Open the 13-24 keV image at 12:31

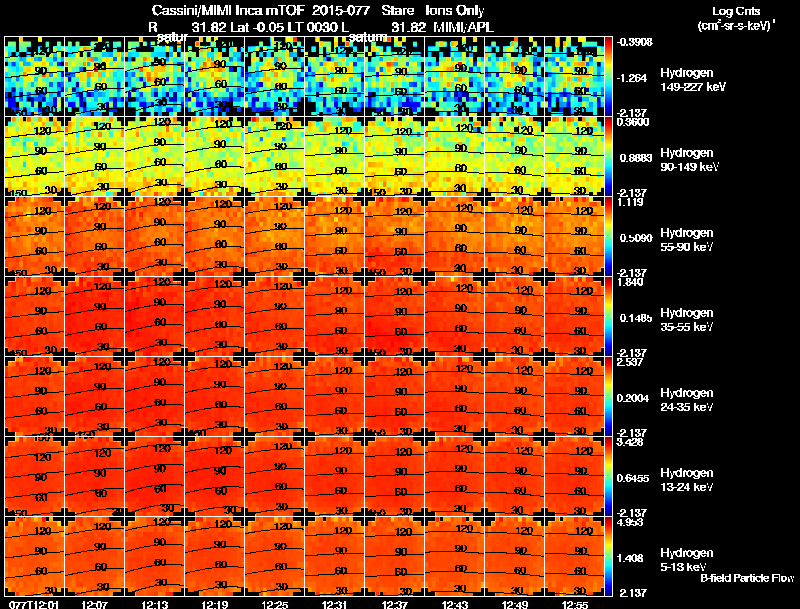coord(335,477)
